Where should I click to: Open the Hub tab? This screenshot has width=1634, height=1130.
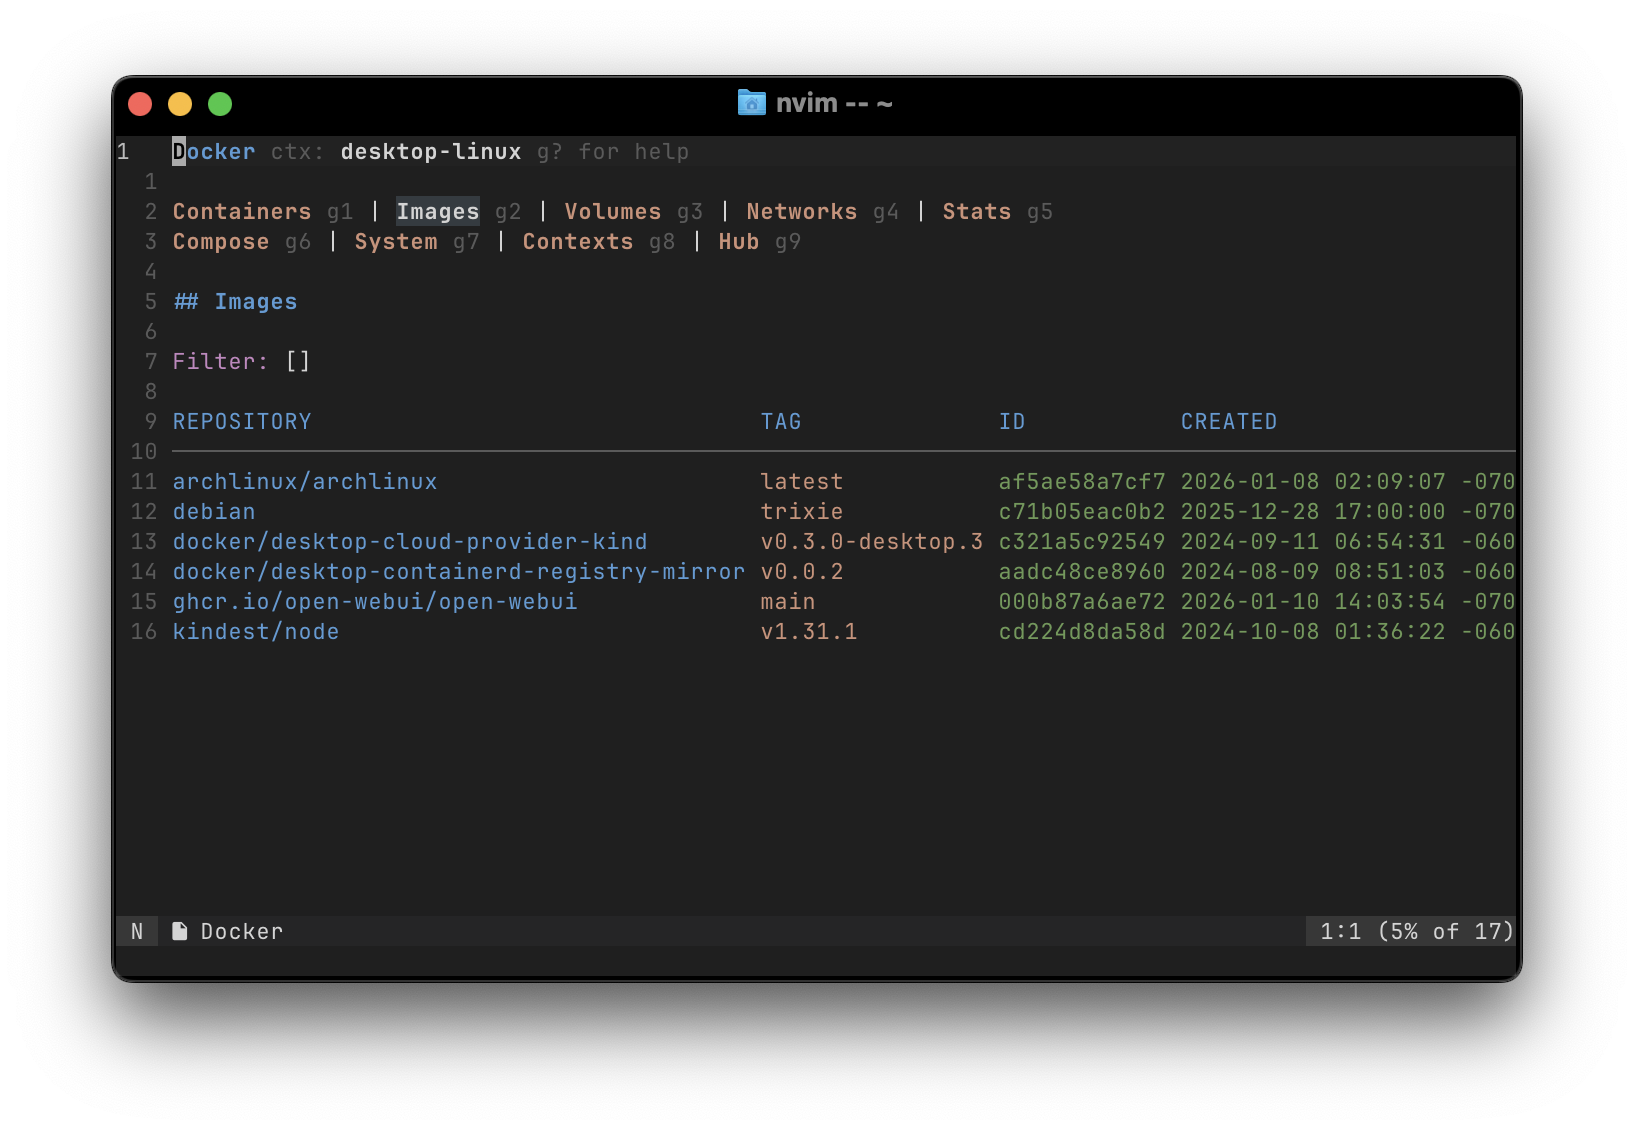pyautogui.click(x=739, y=242)
